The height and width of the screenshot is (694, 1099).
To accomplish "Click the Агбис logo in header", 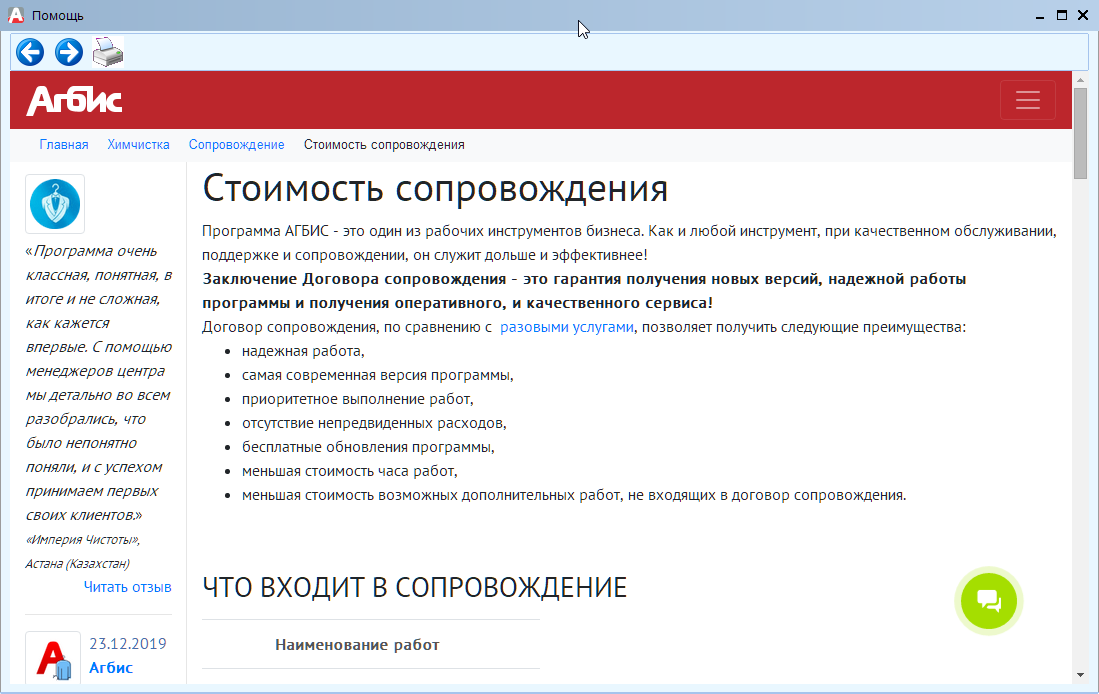I will tap(74, 100).
